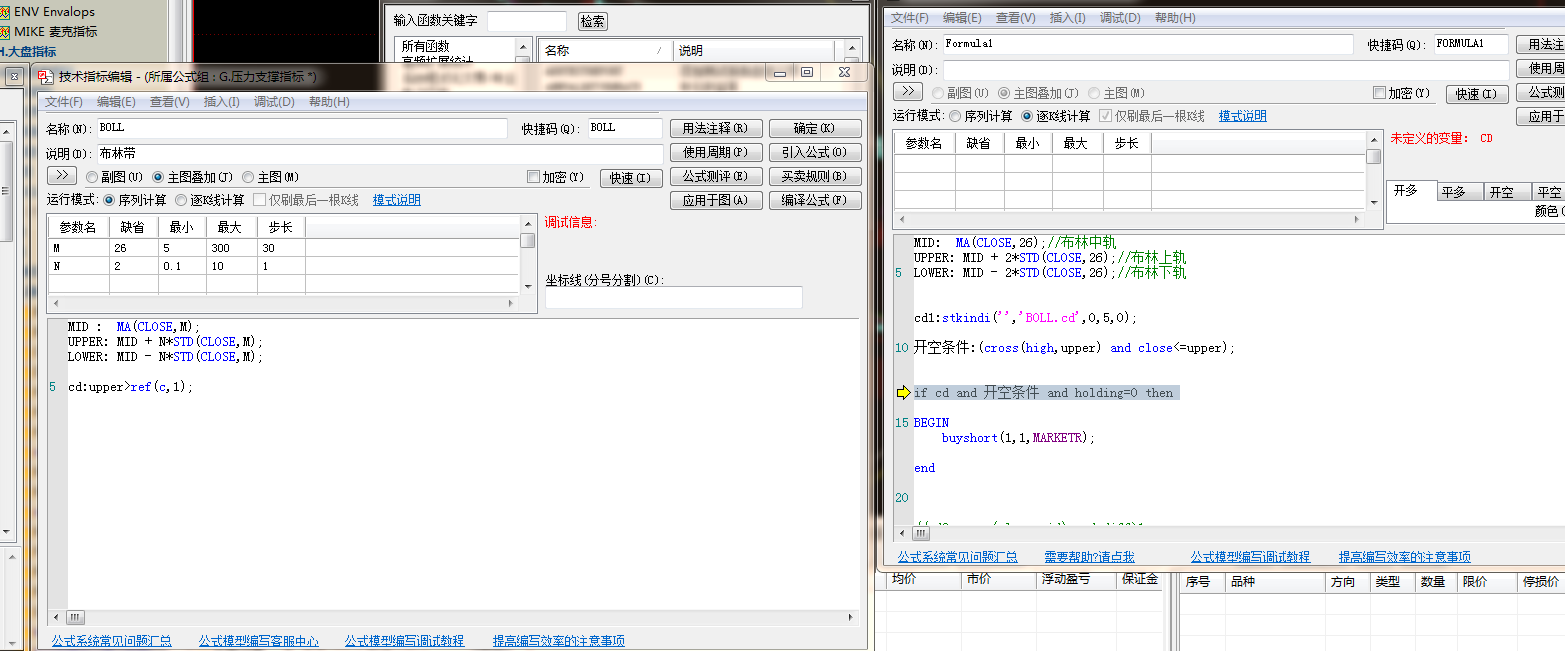Expand the >> button in the Formula1 editor
The width and height of the screenshot is (1565, 651).
pos(907,92)
